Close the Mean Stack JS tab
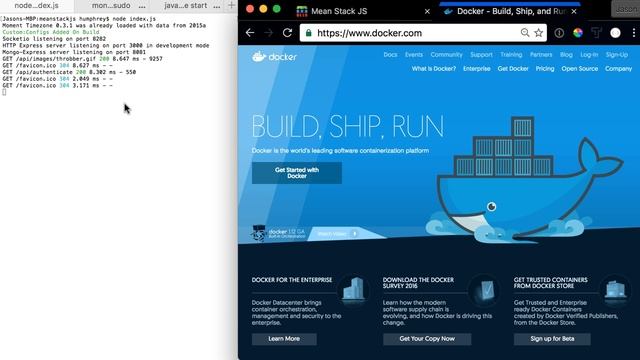640x360 pixels. point(427,11)
